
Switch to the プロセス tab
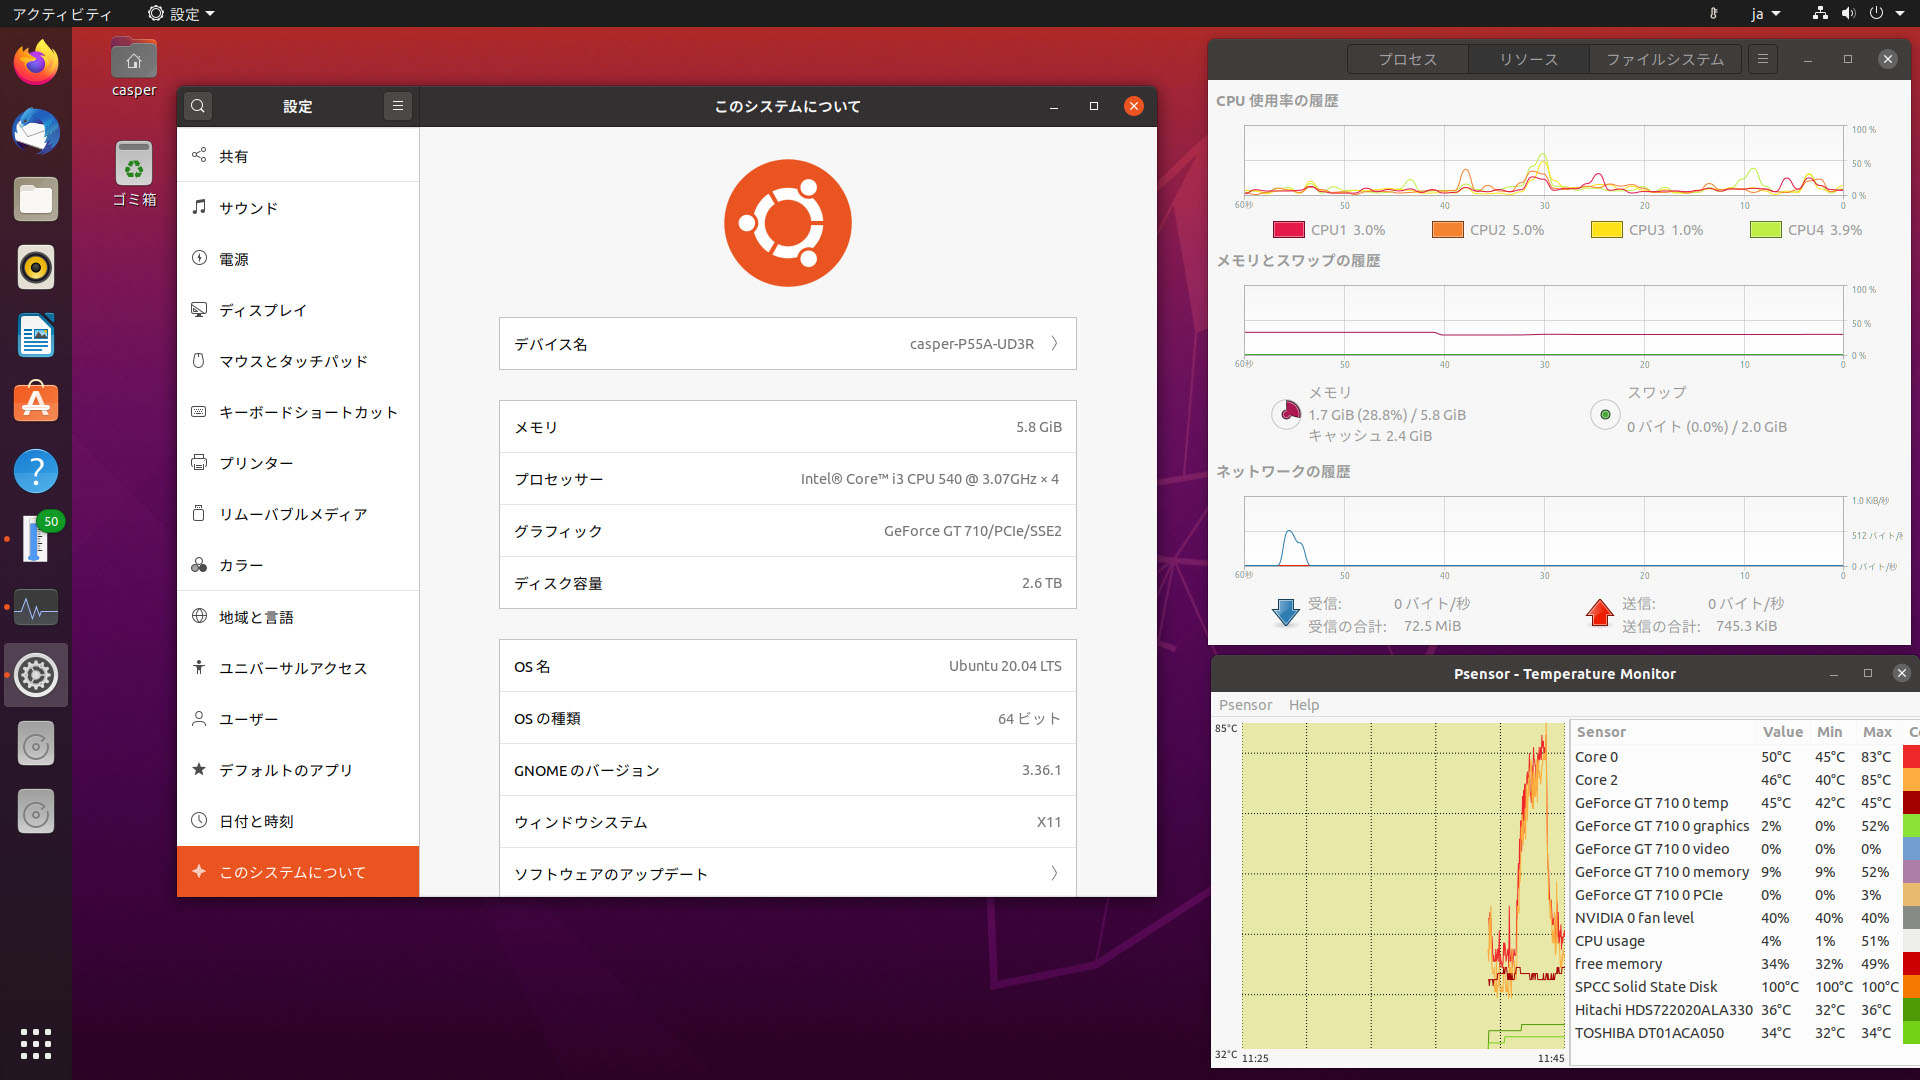(1408, 59)
